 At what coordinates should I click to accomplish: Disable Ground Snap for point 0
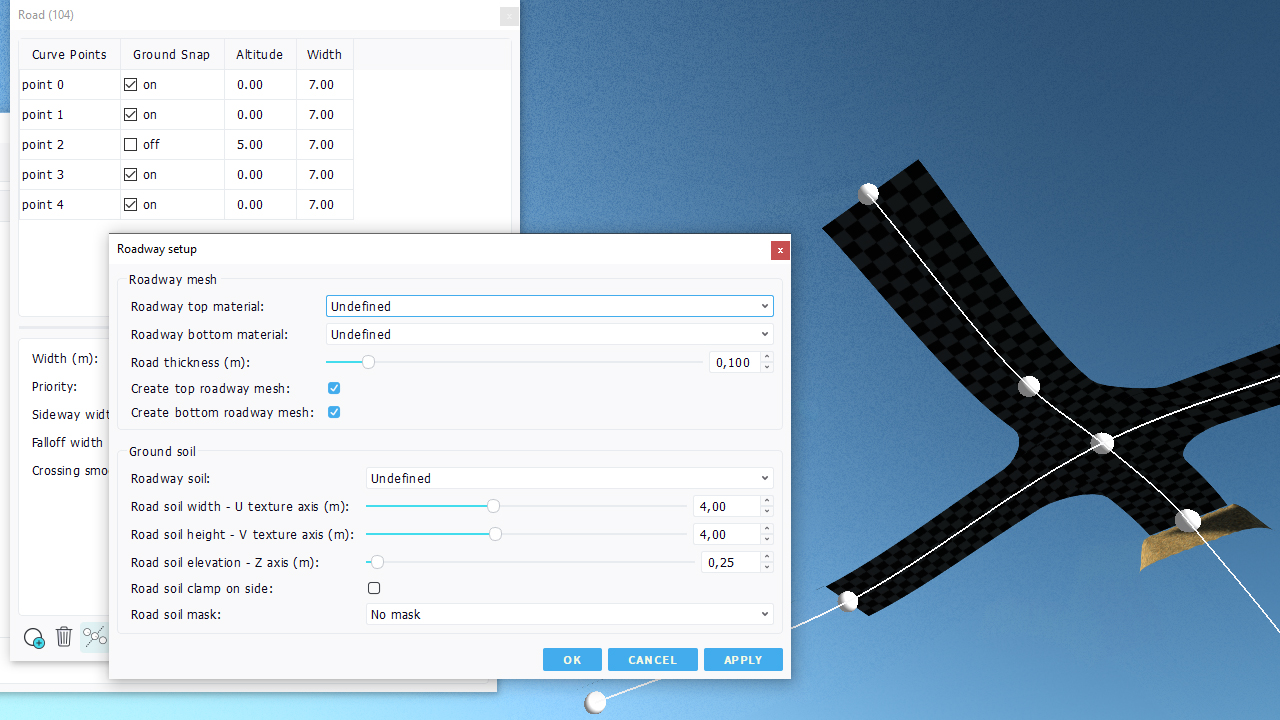coord(130,84)
